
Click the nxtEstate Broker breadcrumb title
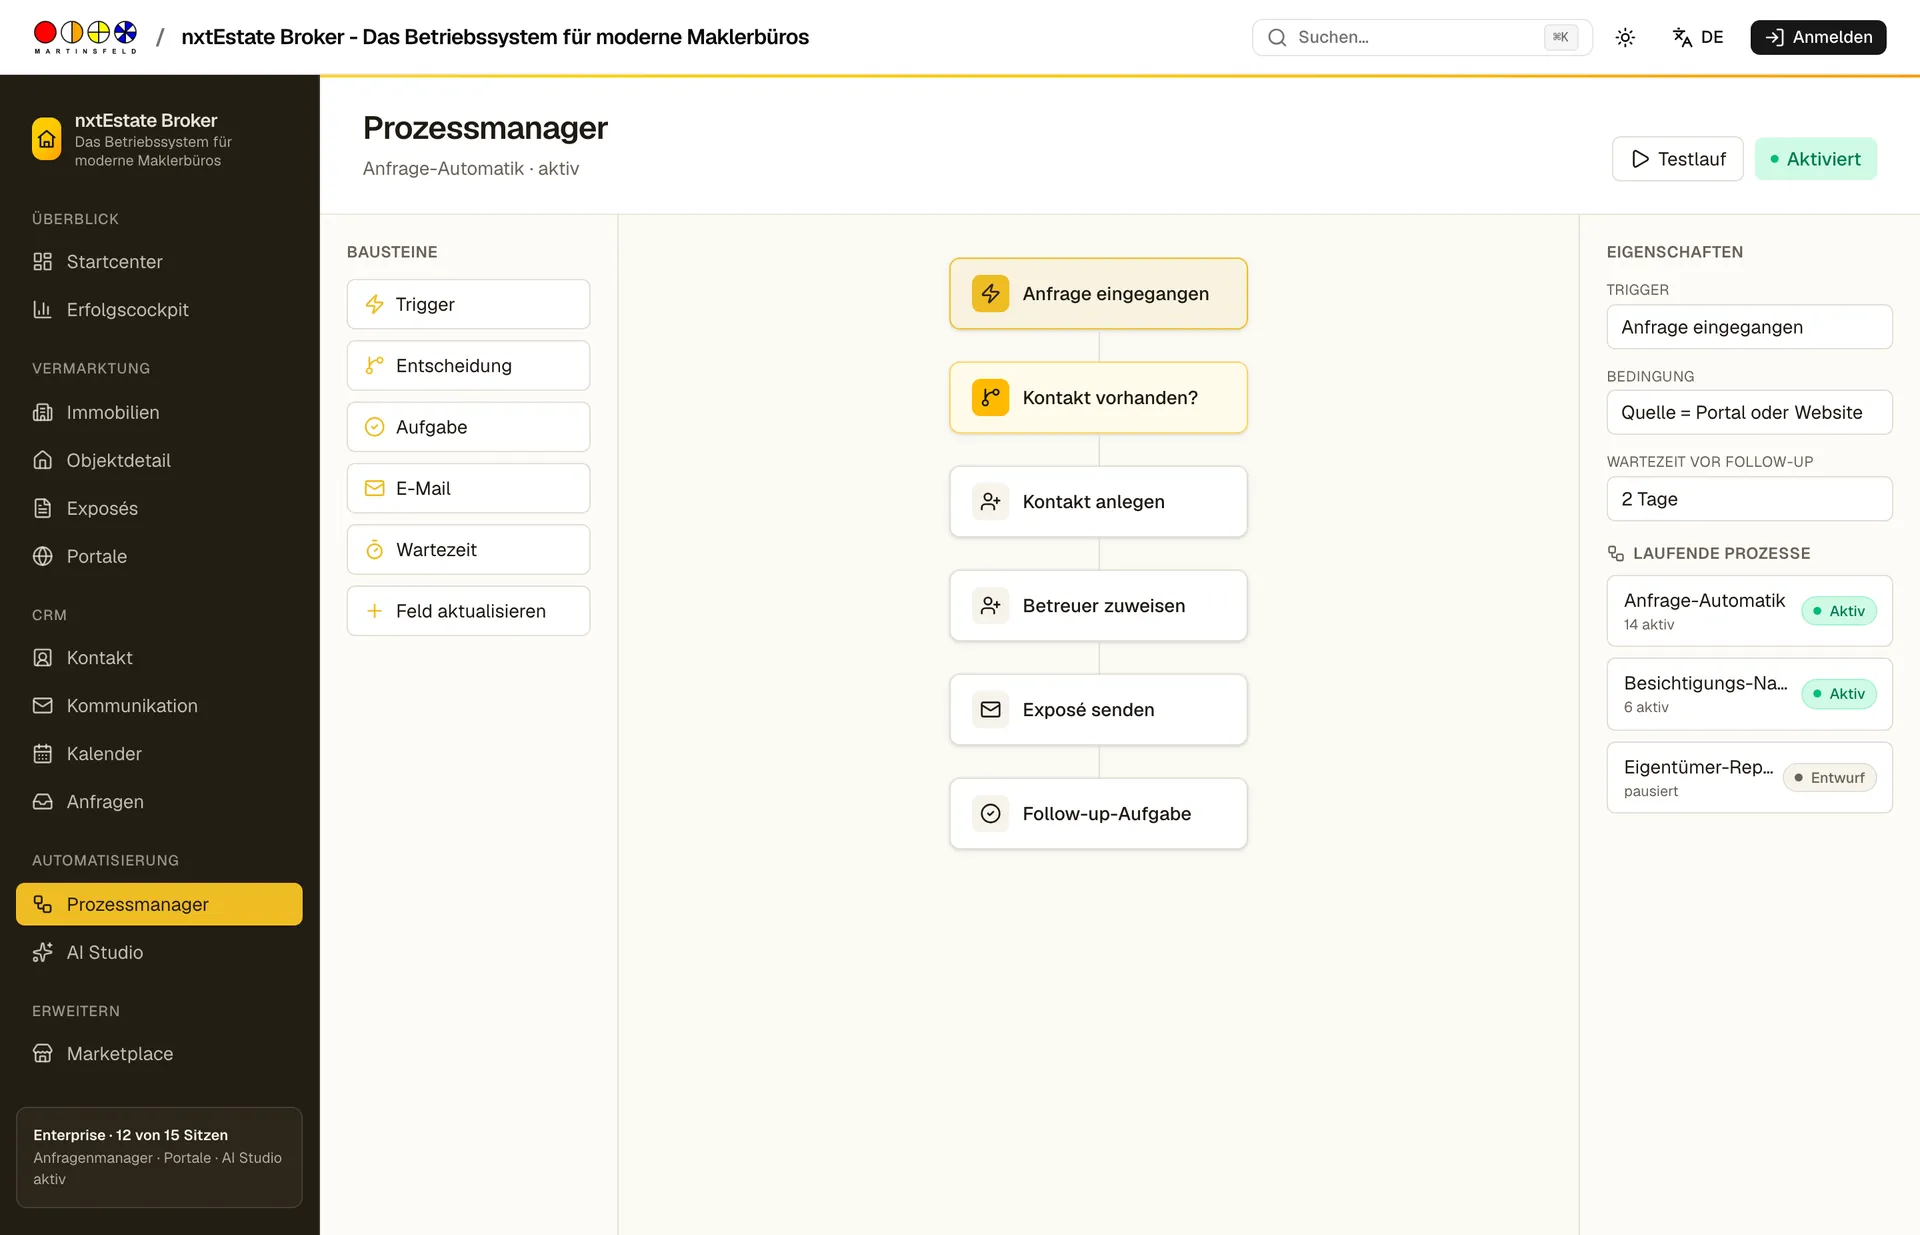coord(495,37)
